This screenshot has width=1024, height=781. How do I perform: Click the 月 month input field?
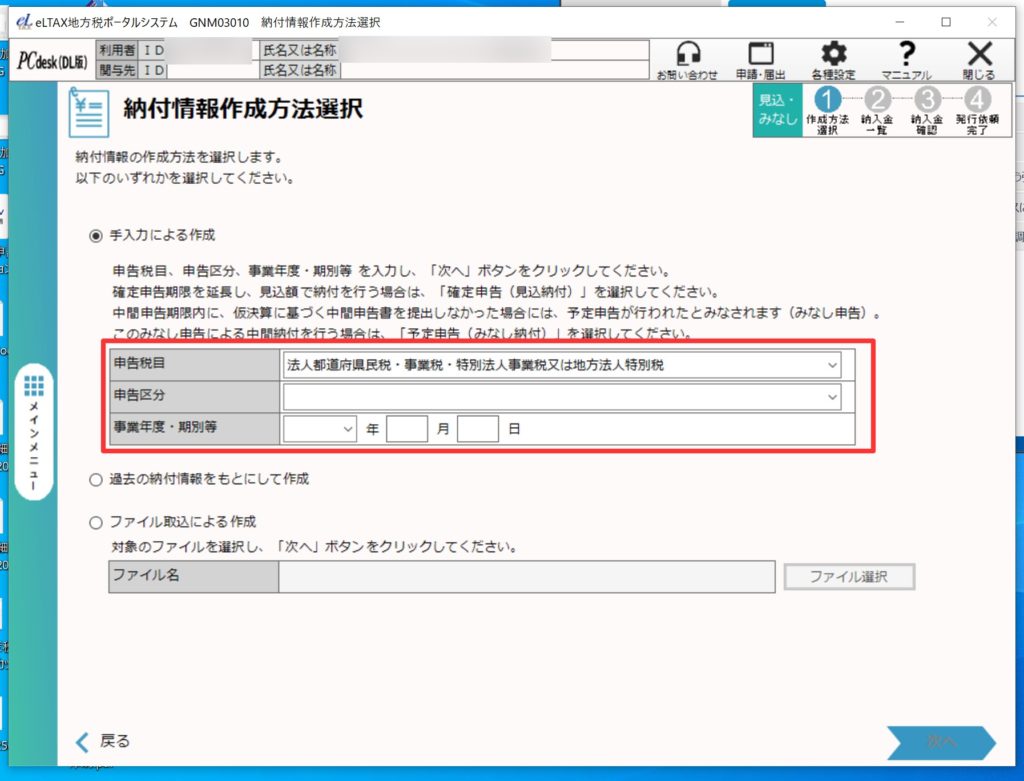(406, 429)
